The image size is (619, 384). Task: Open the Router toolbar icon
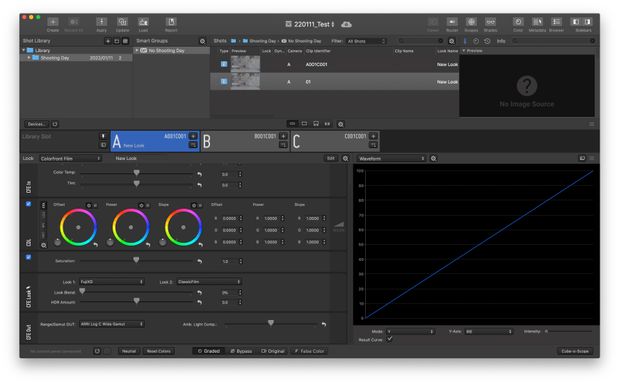pos(452,22)
